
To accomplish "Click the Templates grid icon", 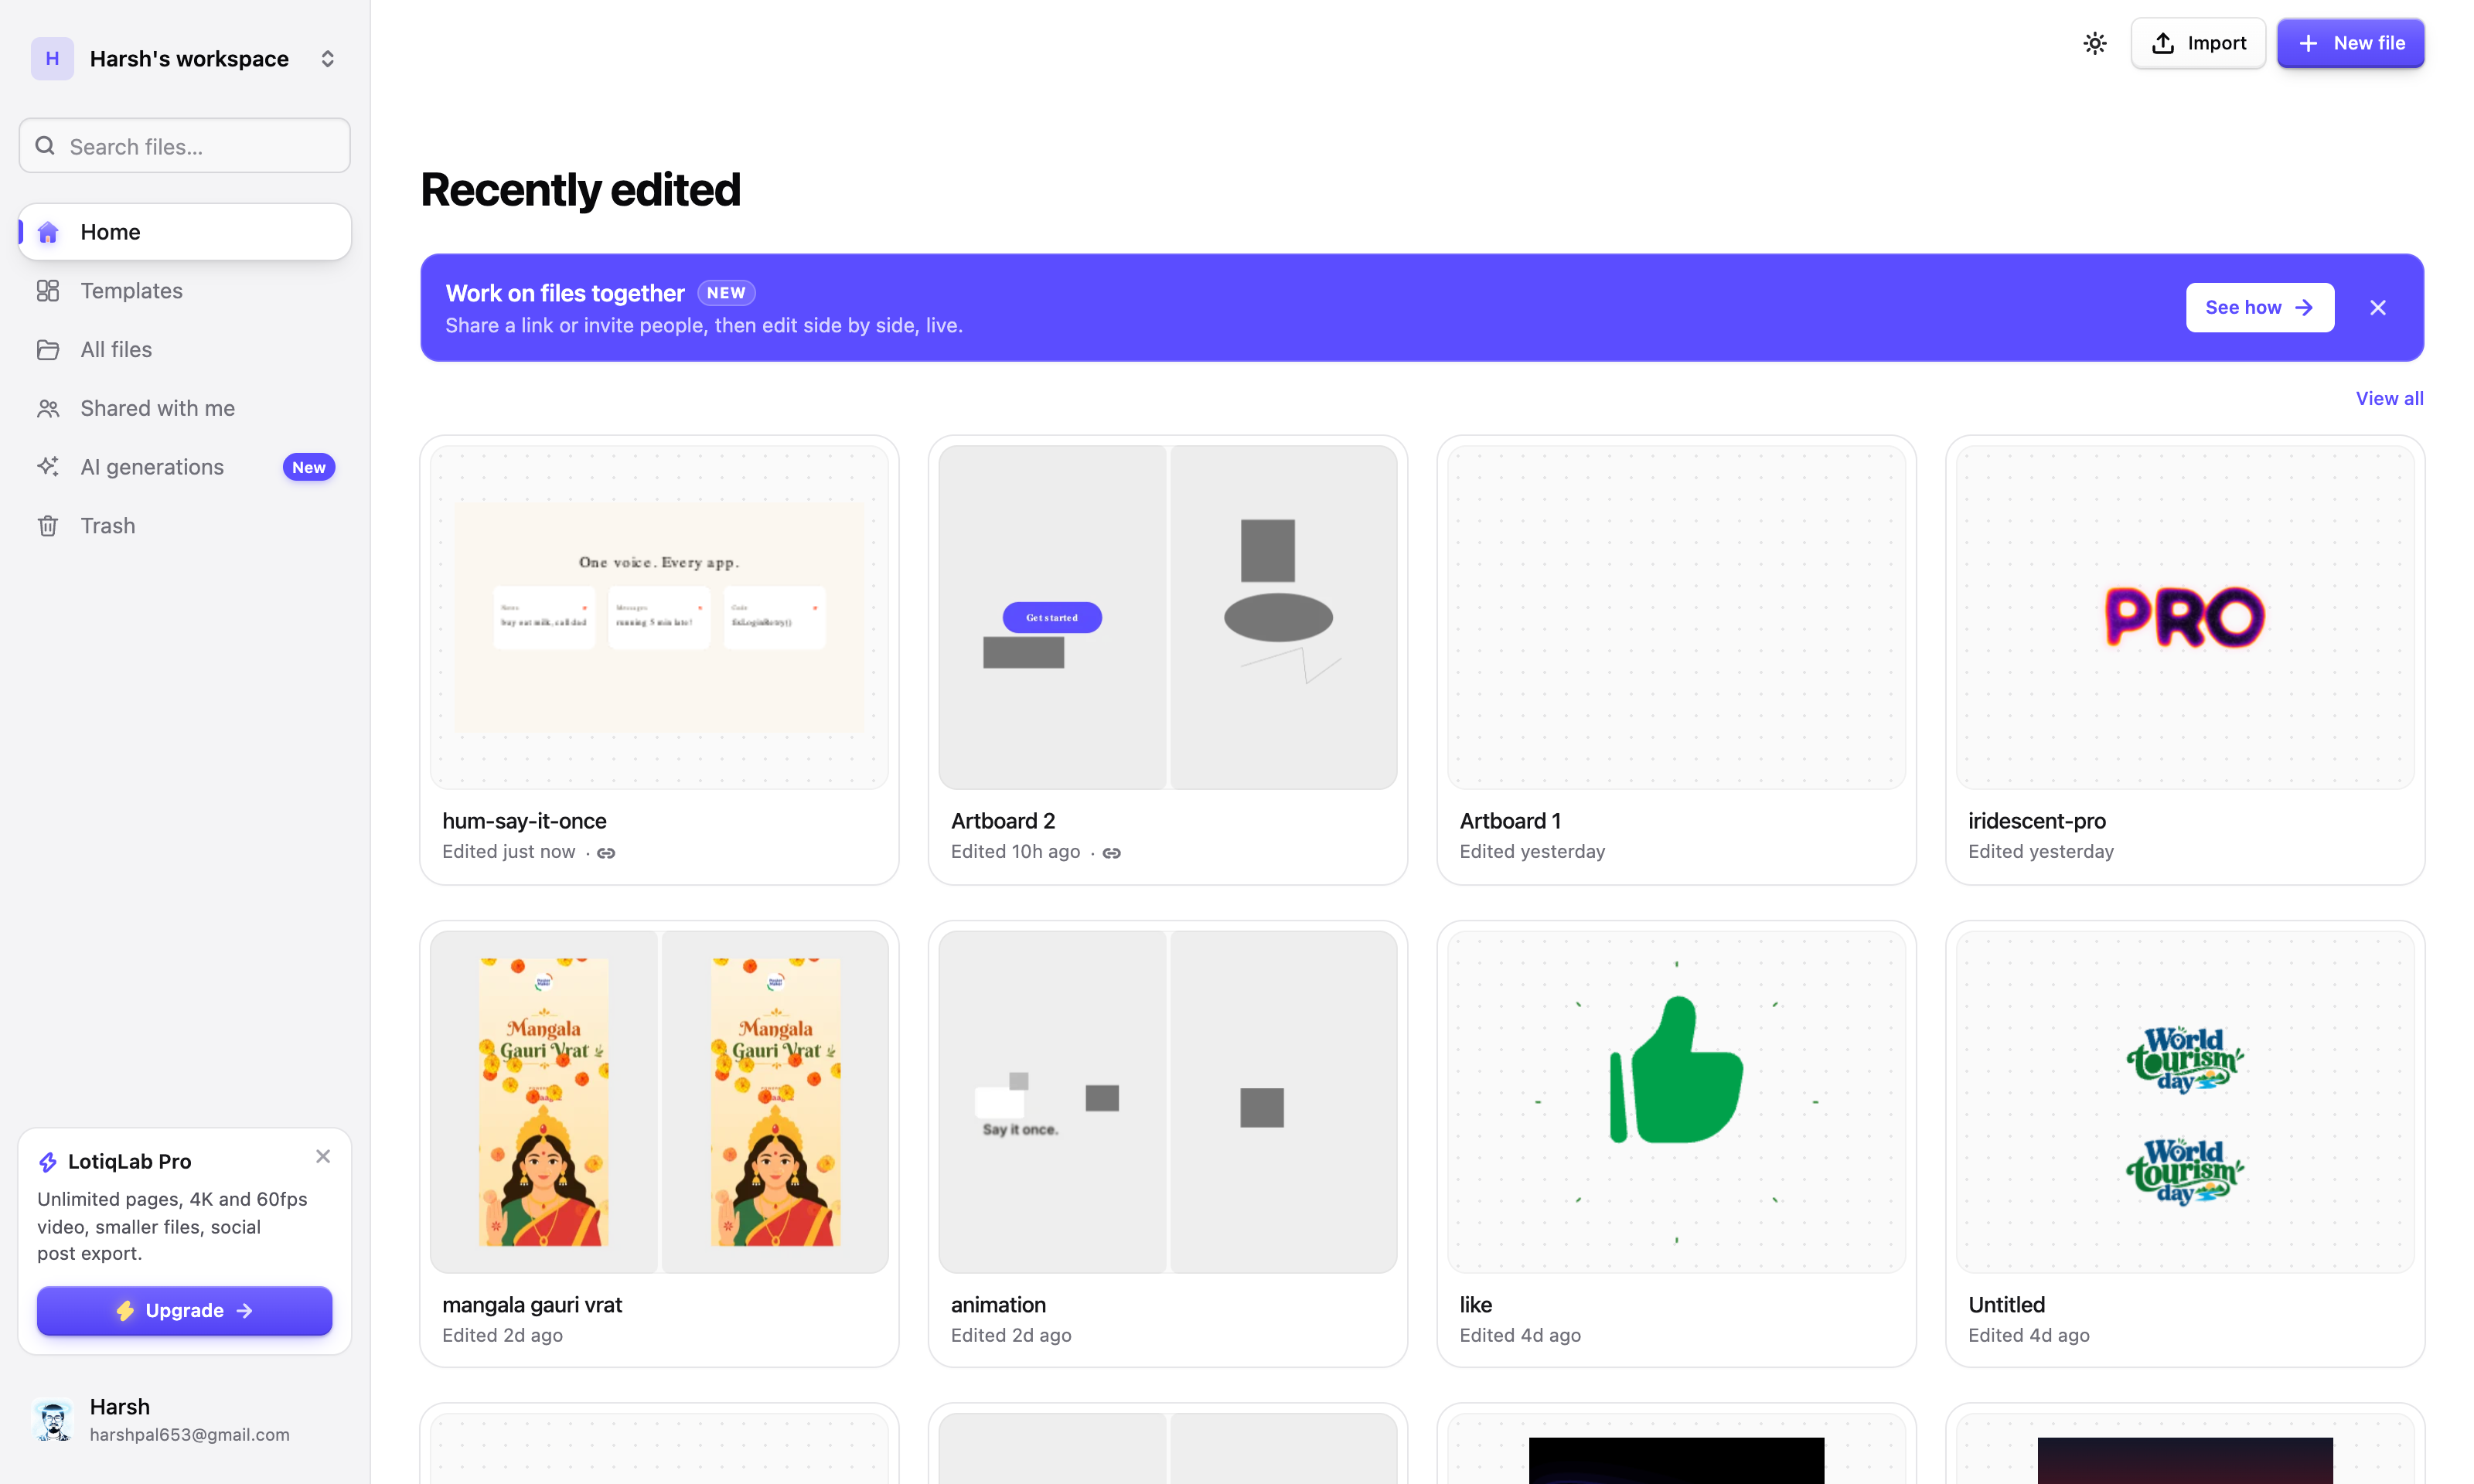I will (48, 291).
